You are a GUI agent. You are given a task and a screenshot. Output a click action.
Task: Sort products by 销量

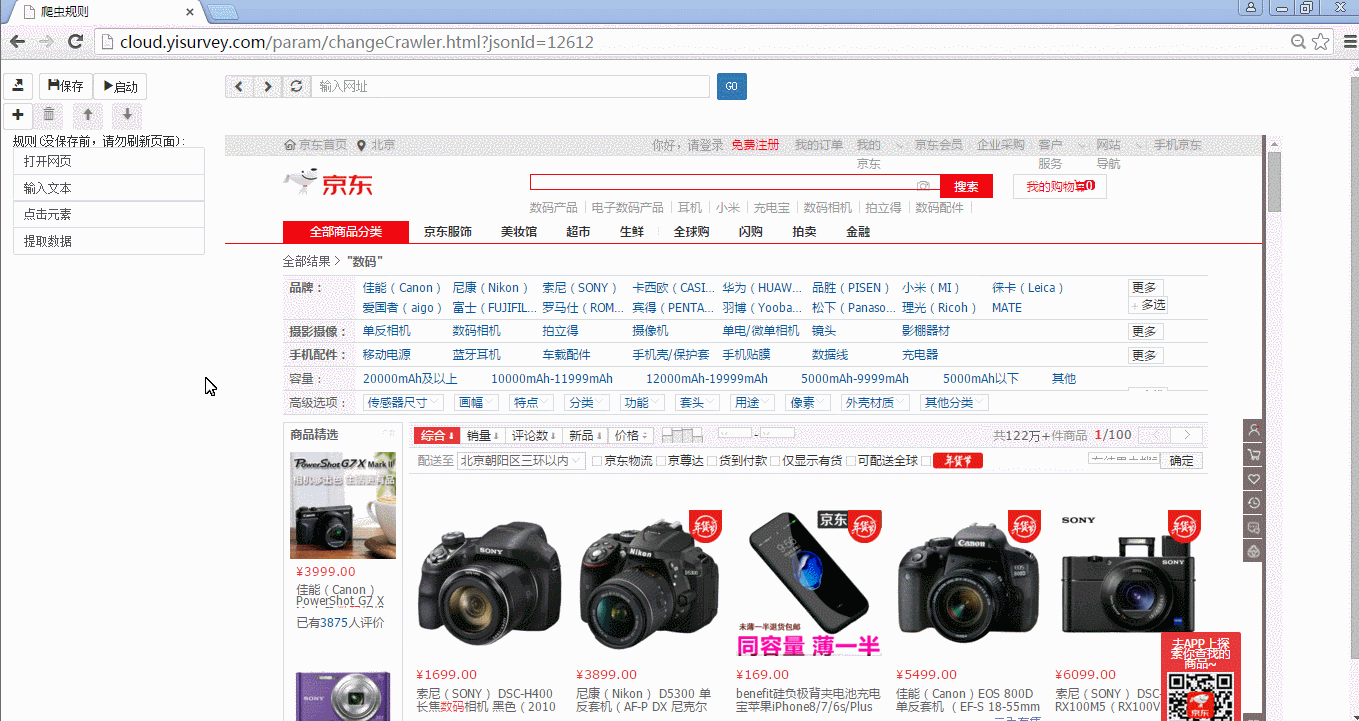(x=483, y=436)
